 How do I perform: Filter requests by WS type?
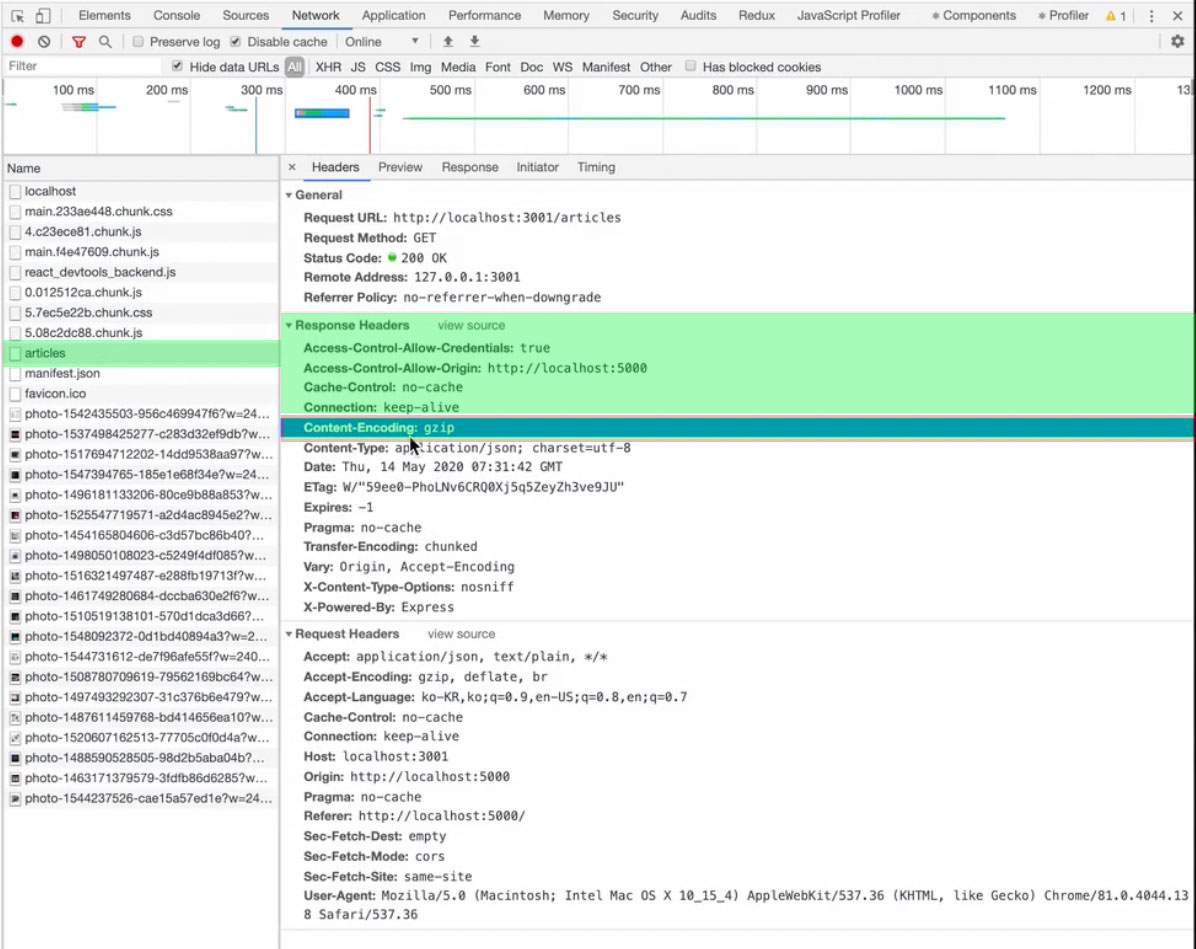tap(562, 67)
